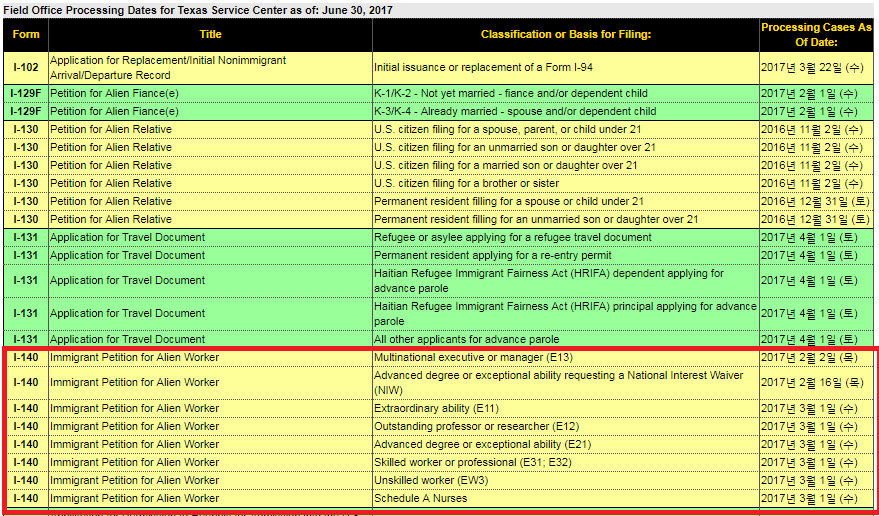Click the spouse or child under 21 permanent resident date
The width and height of the screenshot is (879, 516).
[815, 201]
